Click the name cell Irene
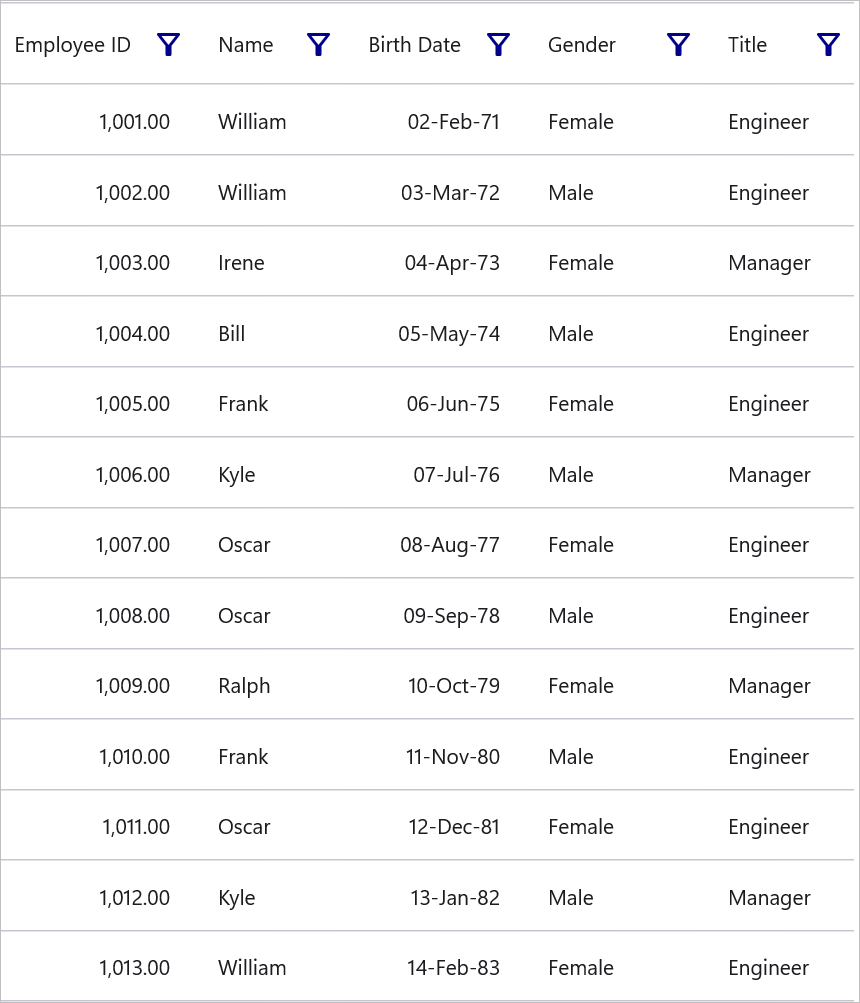This screenshot has width=860, height=1003. click(x=241, y=263)
